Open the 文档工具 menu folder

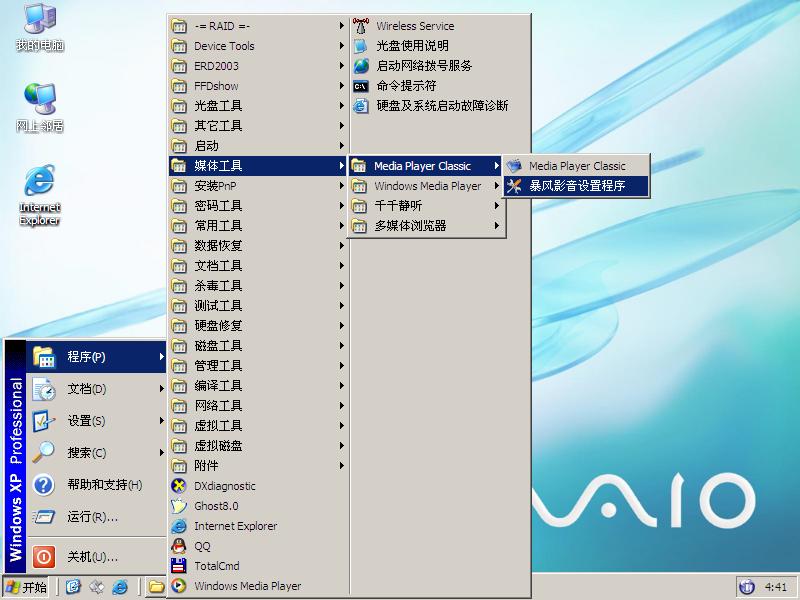click(x=259, y=266)
